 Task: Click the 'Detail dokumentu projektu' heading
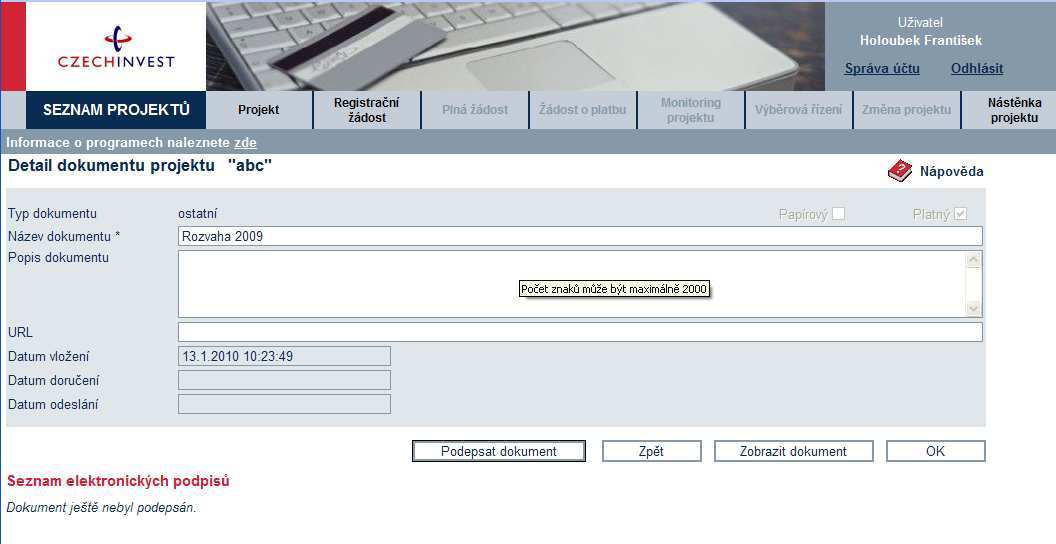(111, 166)
